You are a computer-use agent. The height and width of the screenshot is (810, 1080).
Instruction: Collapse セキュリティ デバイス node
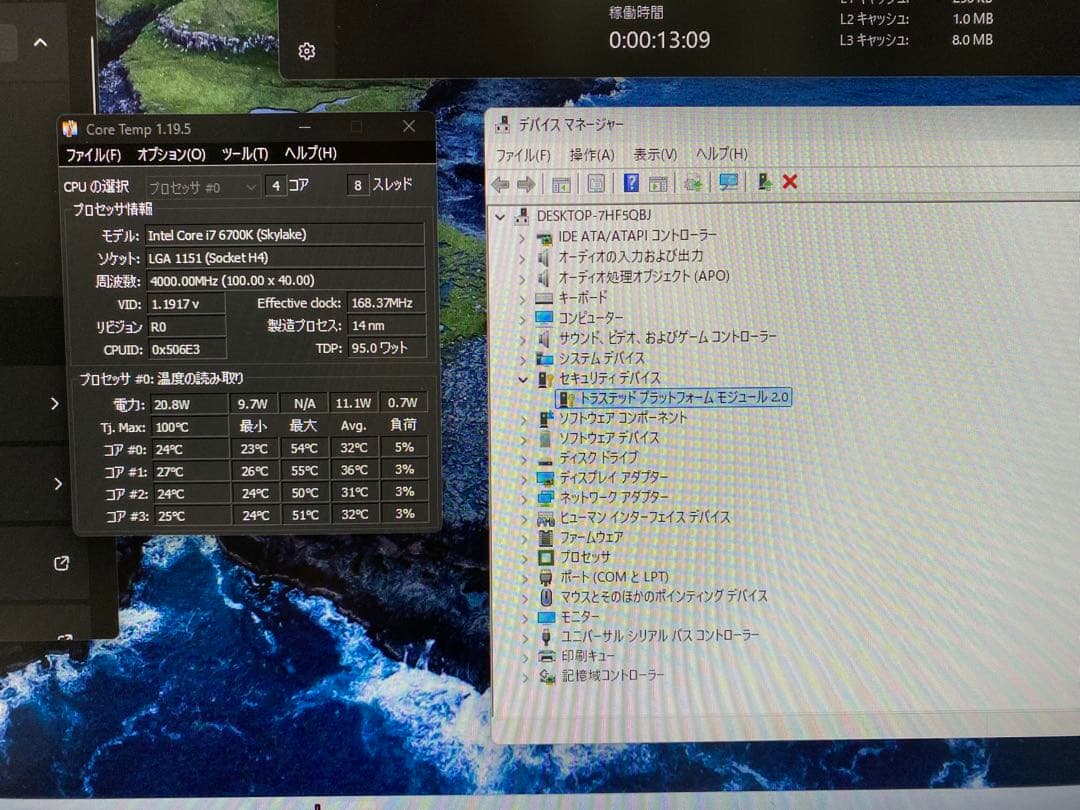(523, 380)
